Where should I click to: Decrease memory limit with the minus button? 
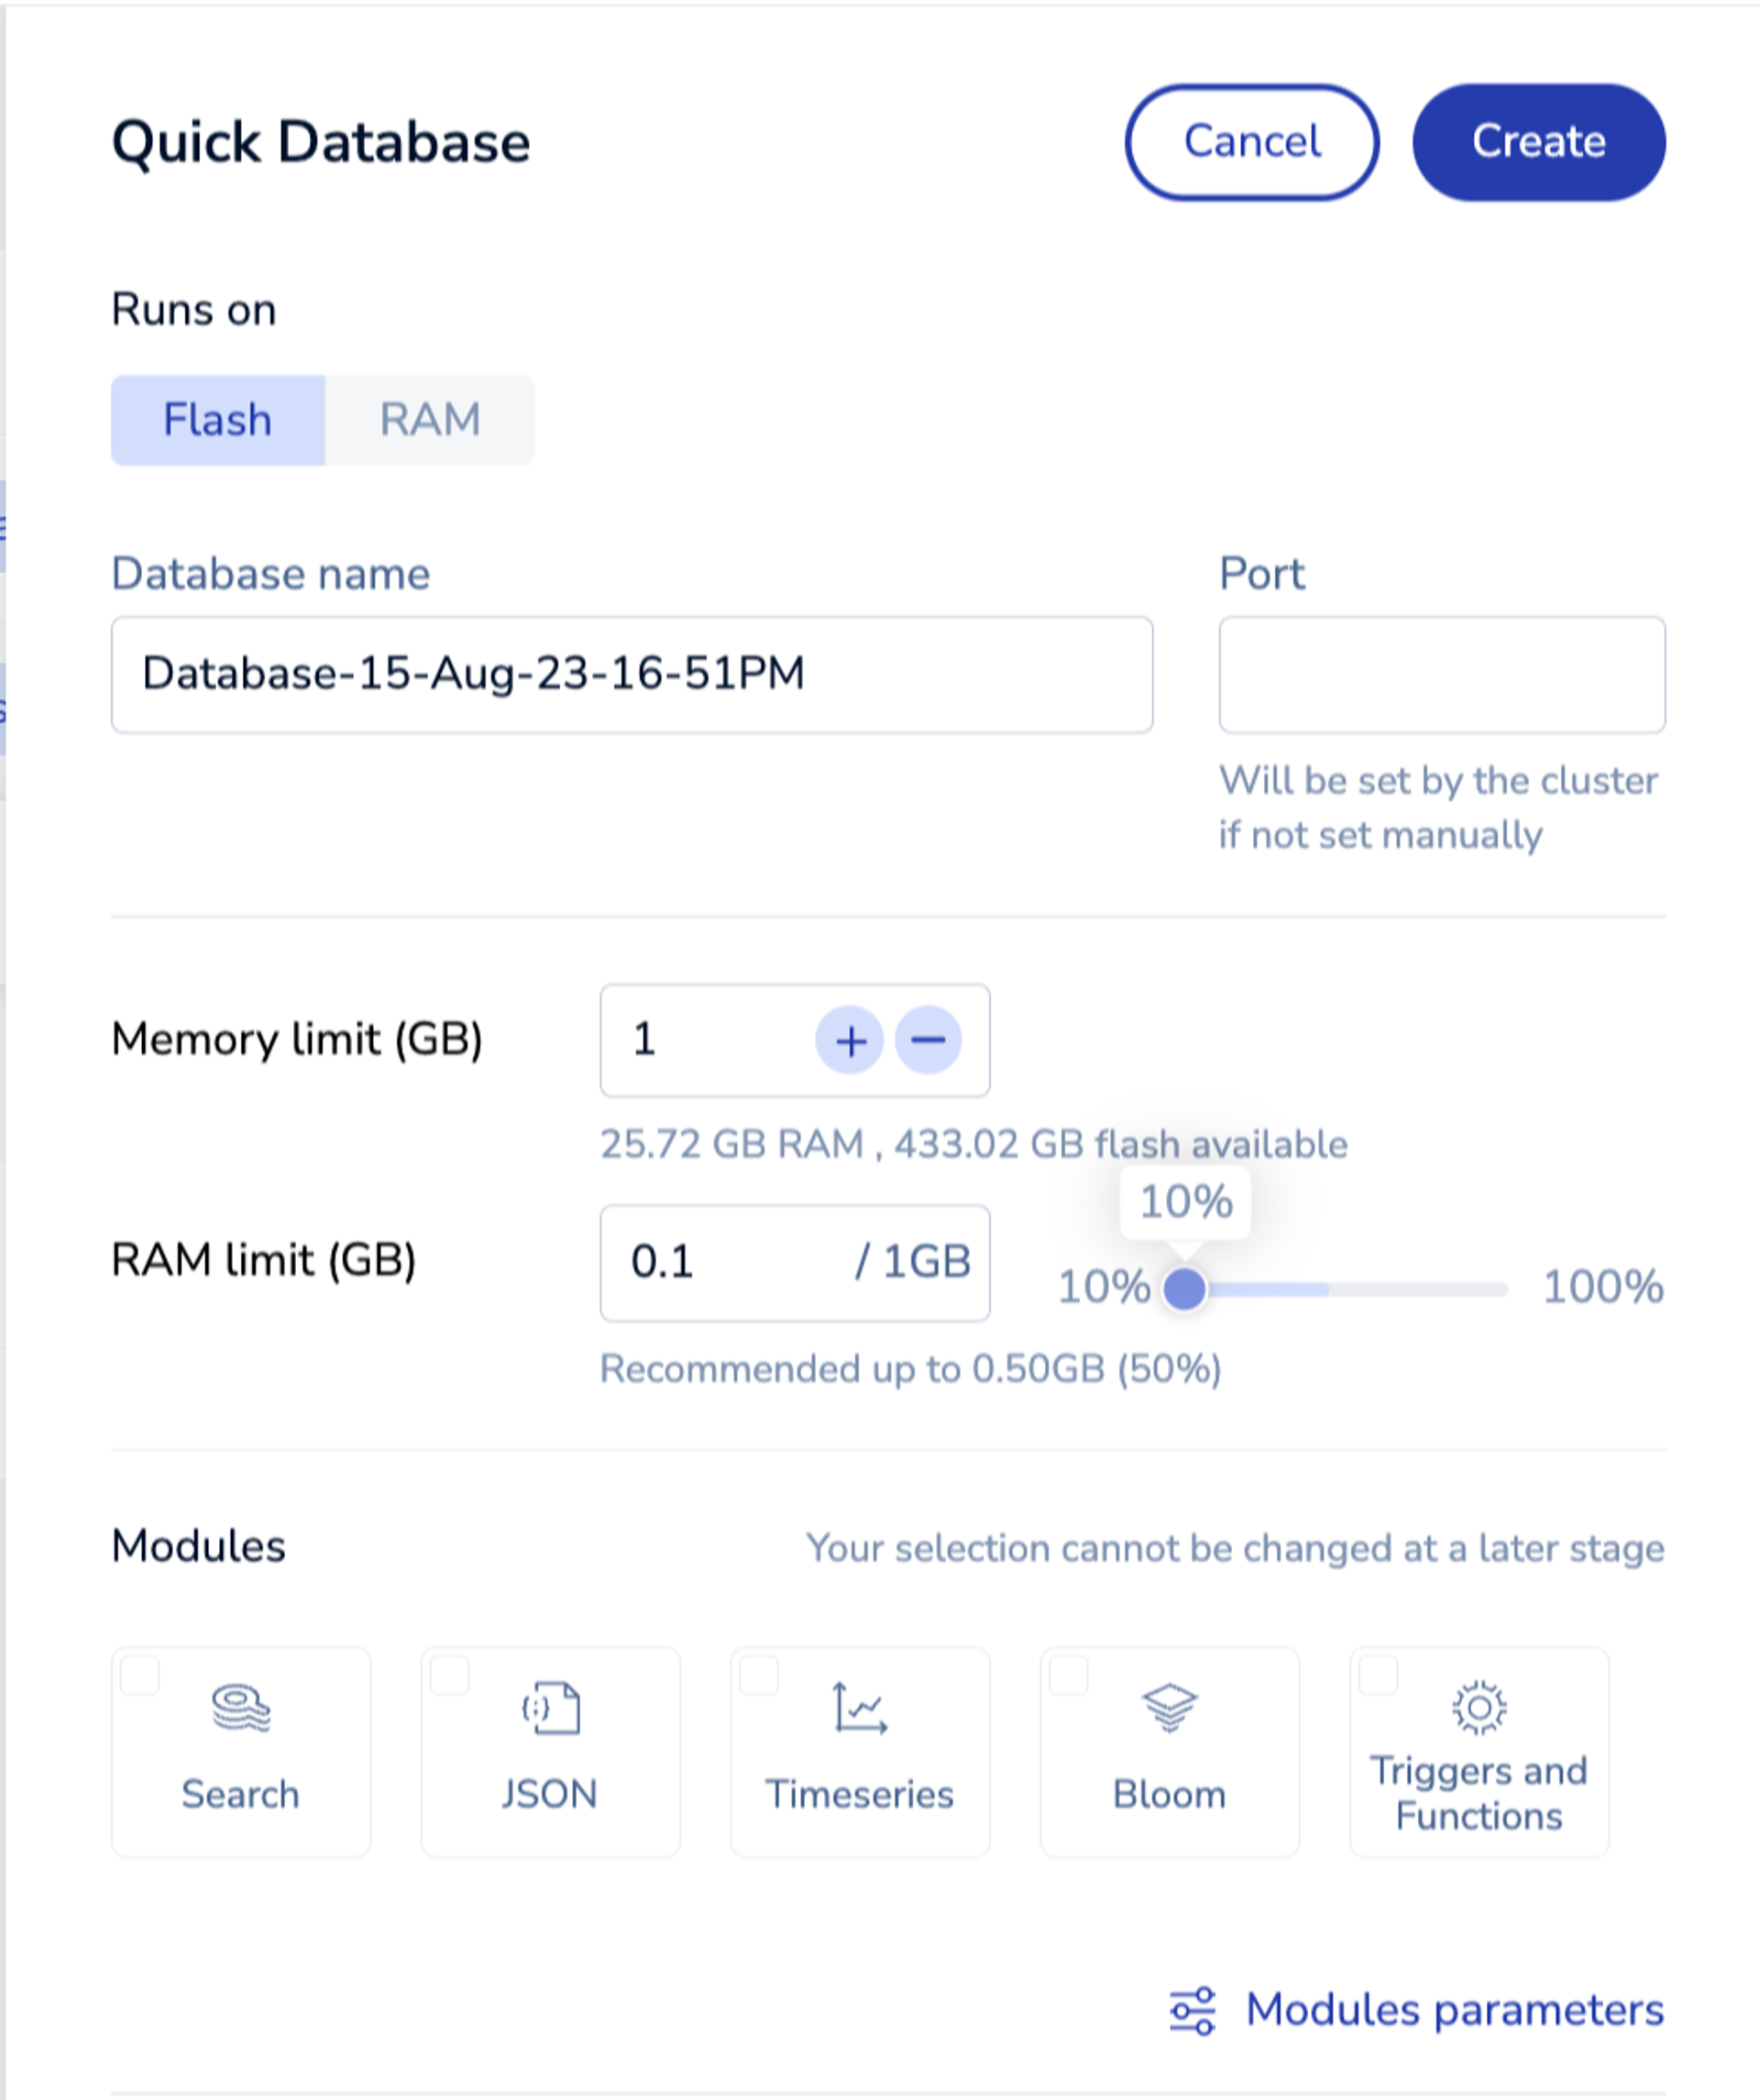click(928, 1040)
